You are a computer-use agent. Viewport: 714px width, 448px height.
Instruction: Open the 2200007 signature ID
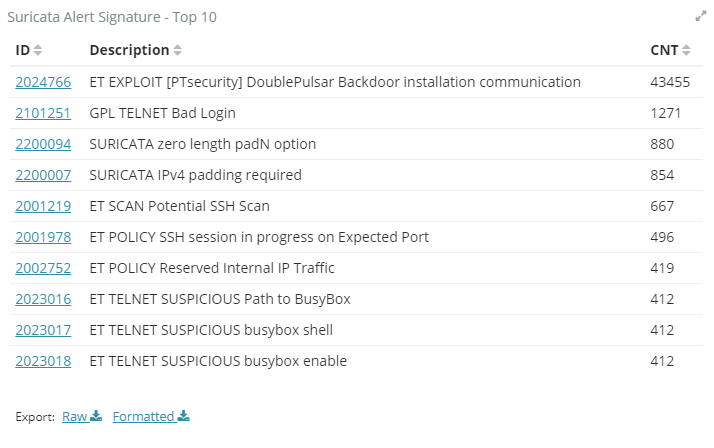click(43, 175)
